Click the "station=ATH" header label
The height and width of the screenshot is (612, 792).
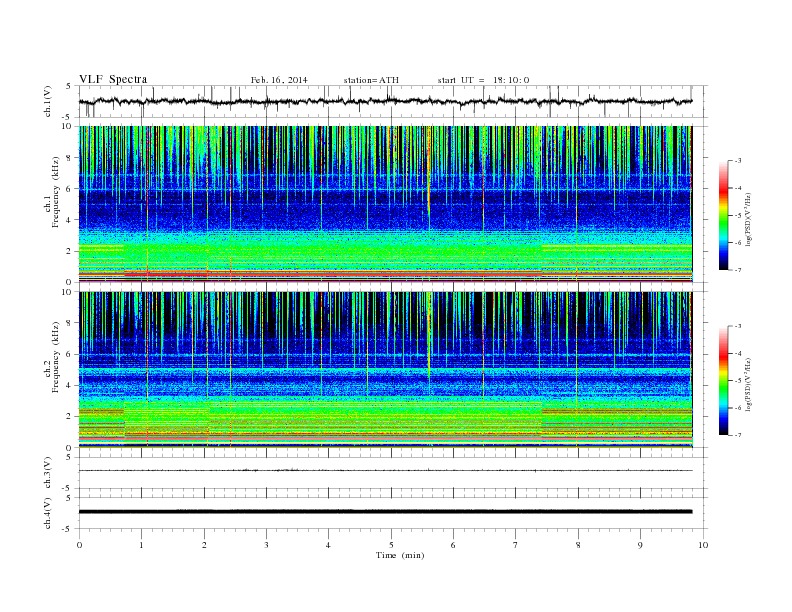point(371,80)
